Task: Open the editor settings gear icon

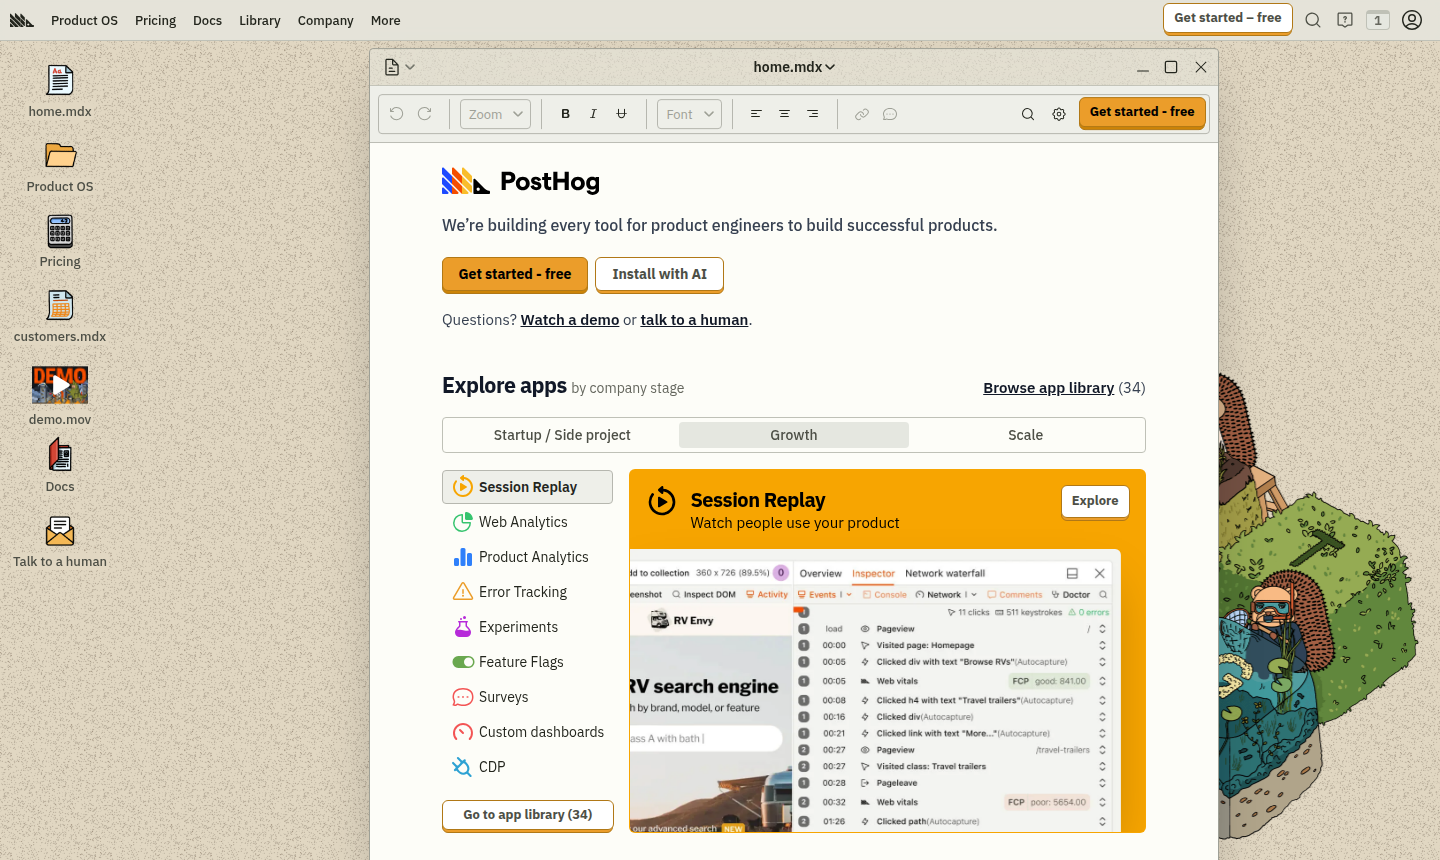Action: coord(1058,114)
